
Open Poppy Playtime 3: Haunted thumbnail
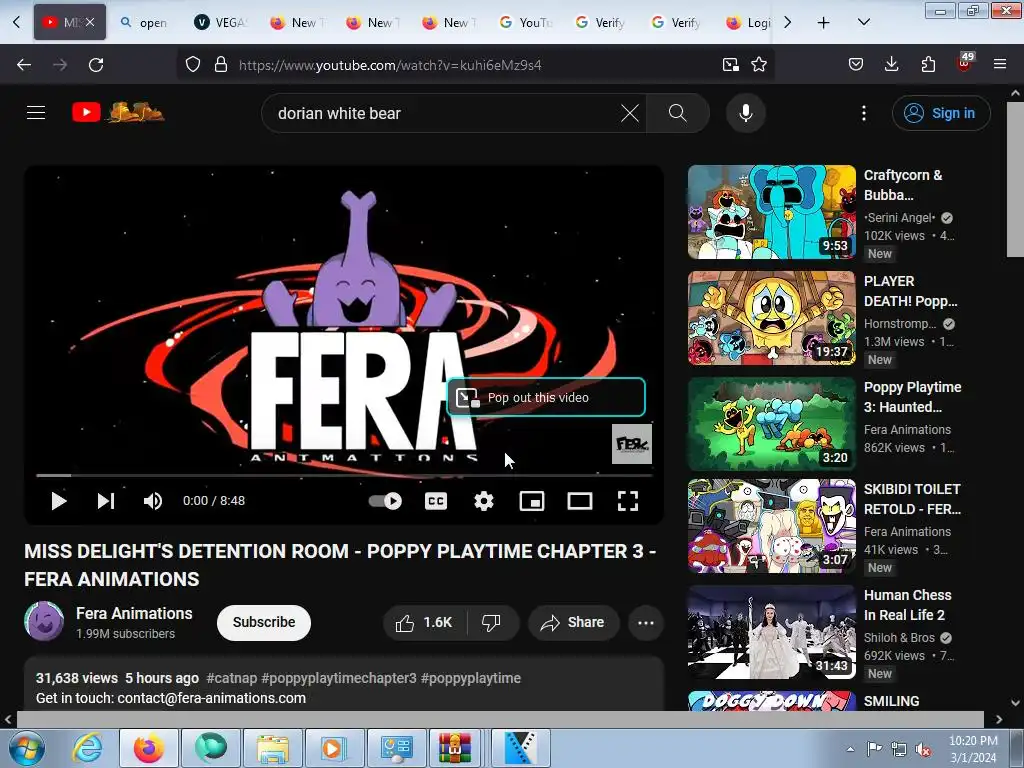tap(771, 423)
